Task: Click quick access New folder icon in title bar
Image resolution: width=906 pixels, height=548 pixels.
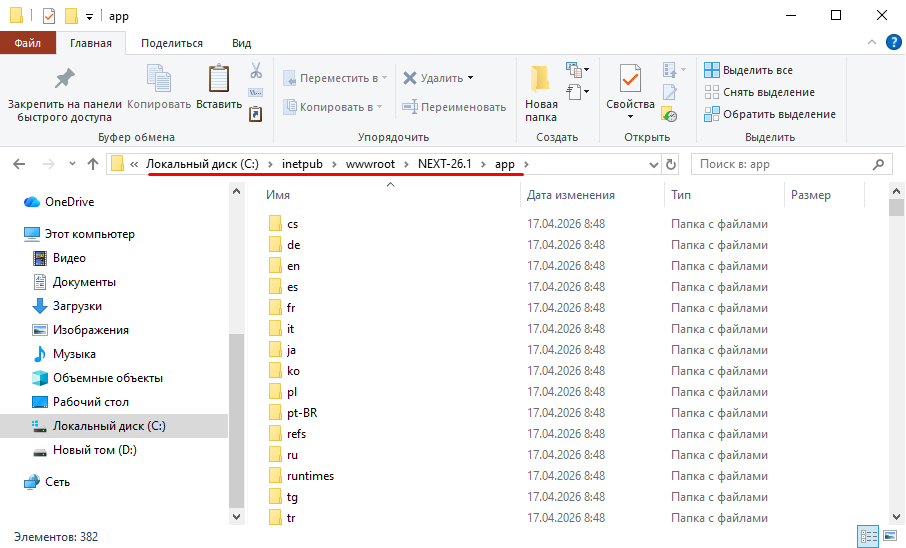Action: pyautogui.click(x=71, y=16)
